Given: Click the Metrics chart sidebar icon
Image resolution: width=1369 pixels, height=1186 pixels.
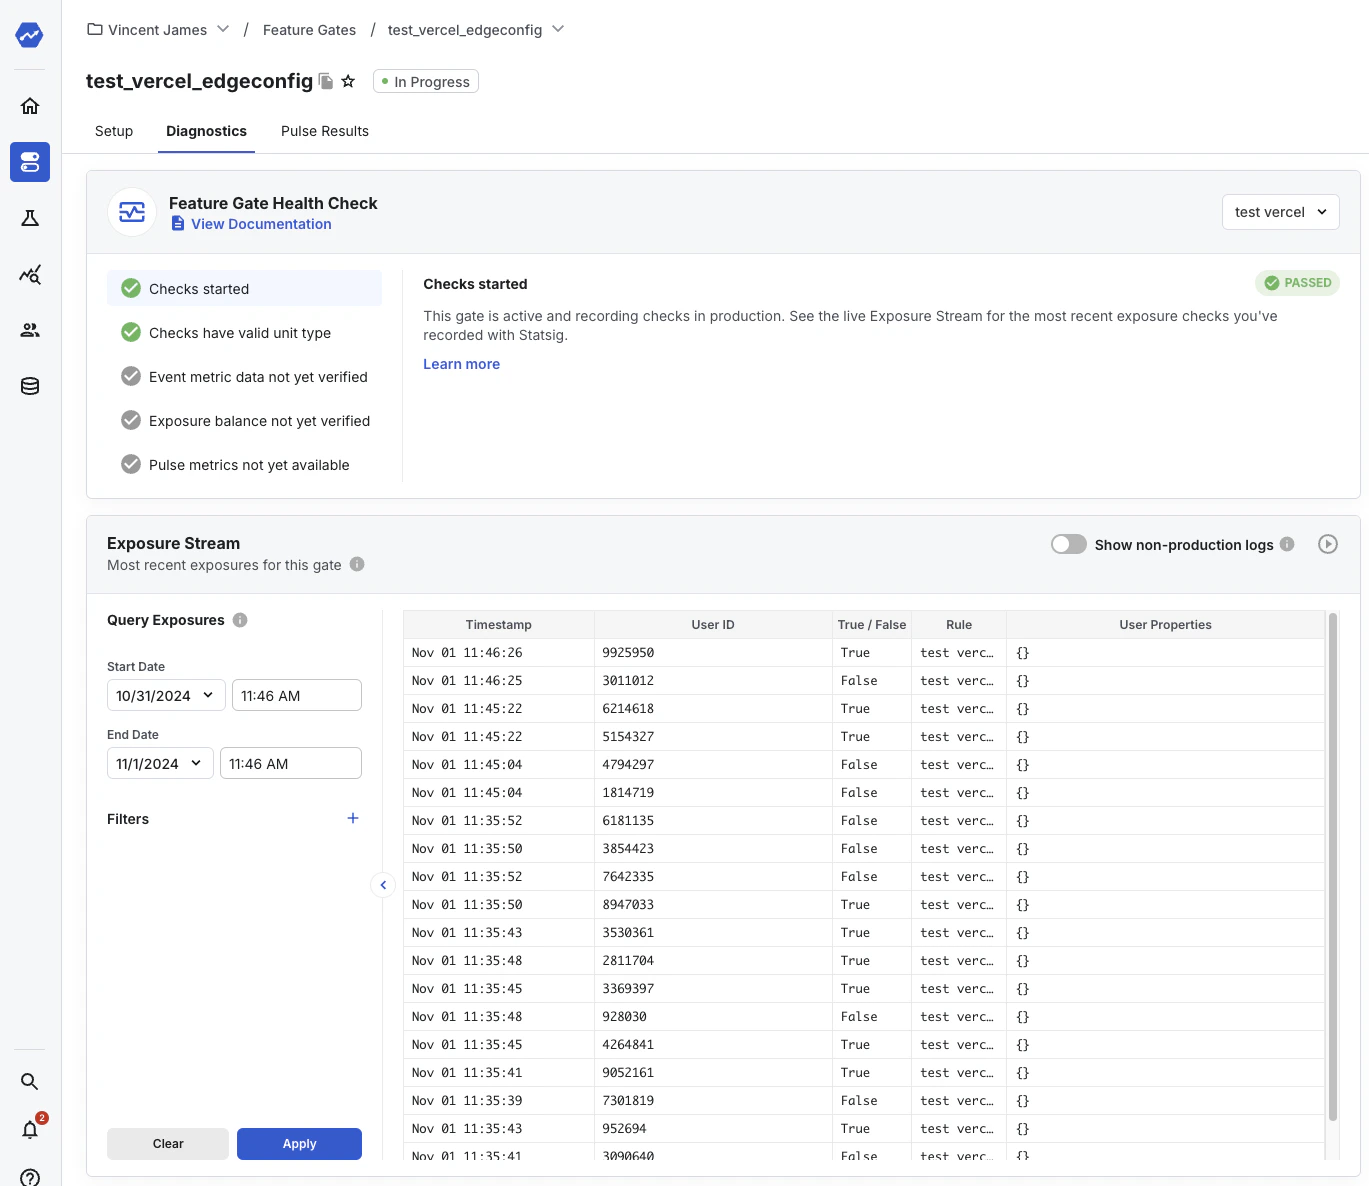Looking at the screenshot, I should [x=29, y=274].
